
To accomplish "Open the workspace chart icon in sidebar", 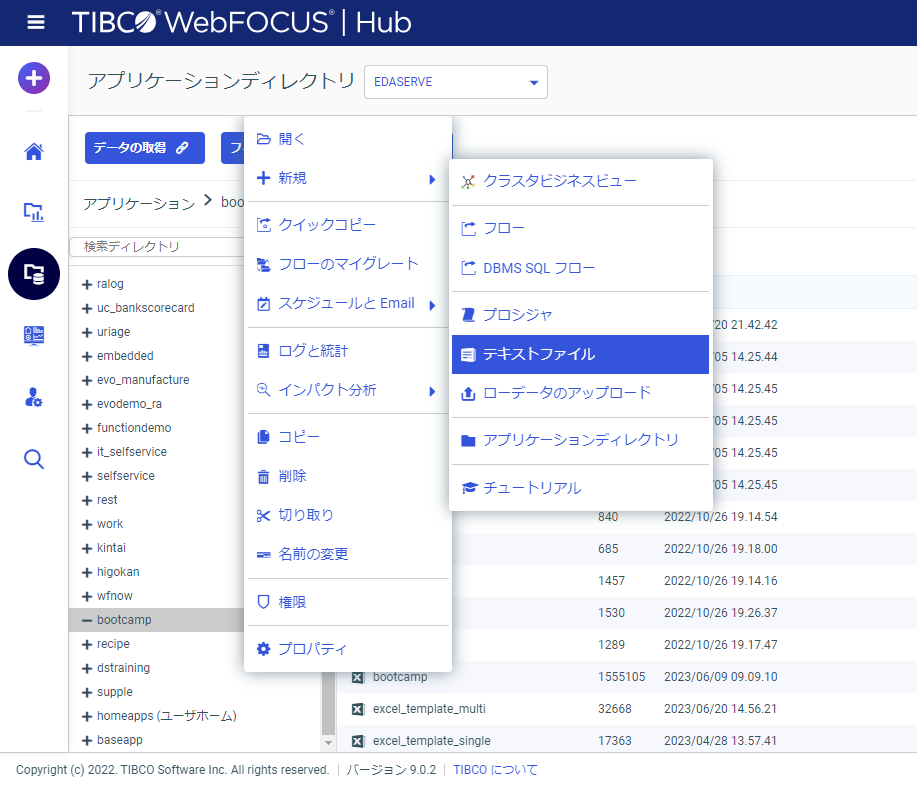I will pos(34,212).
